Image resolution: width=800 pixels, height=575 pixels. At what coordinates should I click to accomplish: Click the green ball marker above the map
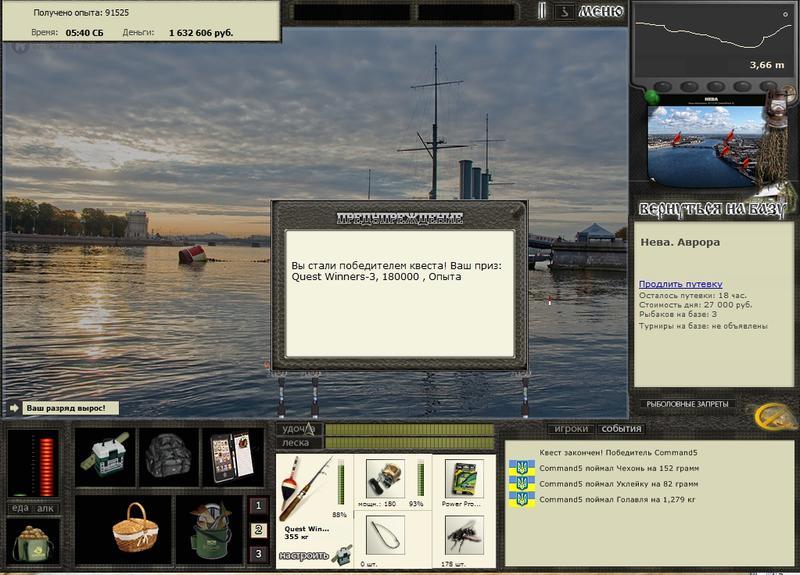(x=652, y=96)
